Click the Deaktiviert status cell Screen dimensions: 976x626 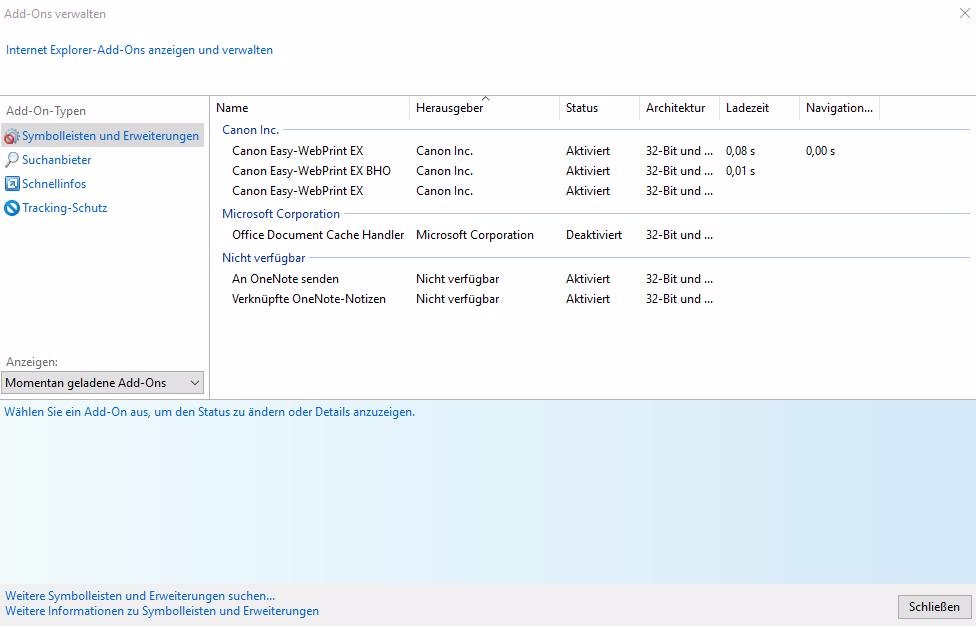pyautogui.click(x=594, y=235)
